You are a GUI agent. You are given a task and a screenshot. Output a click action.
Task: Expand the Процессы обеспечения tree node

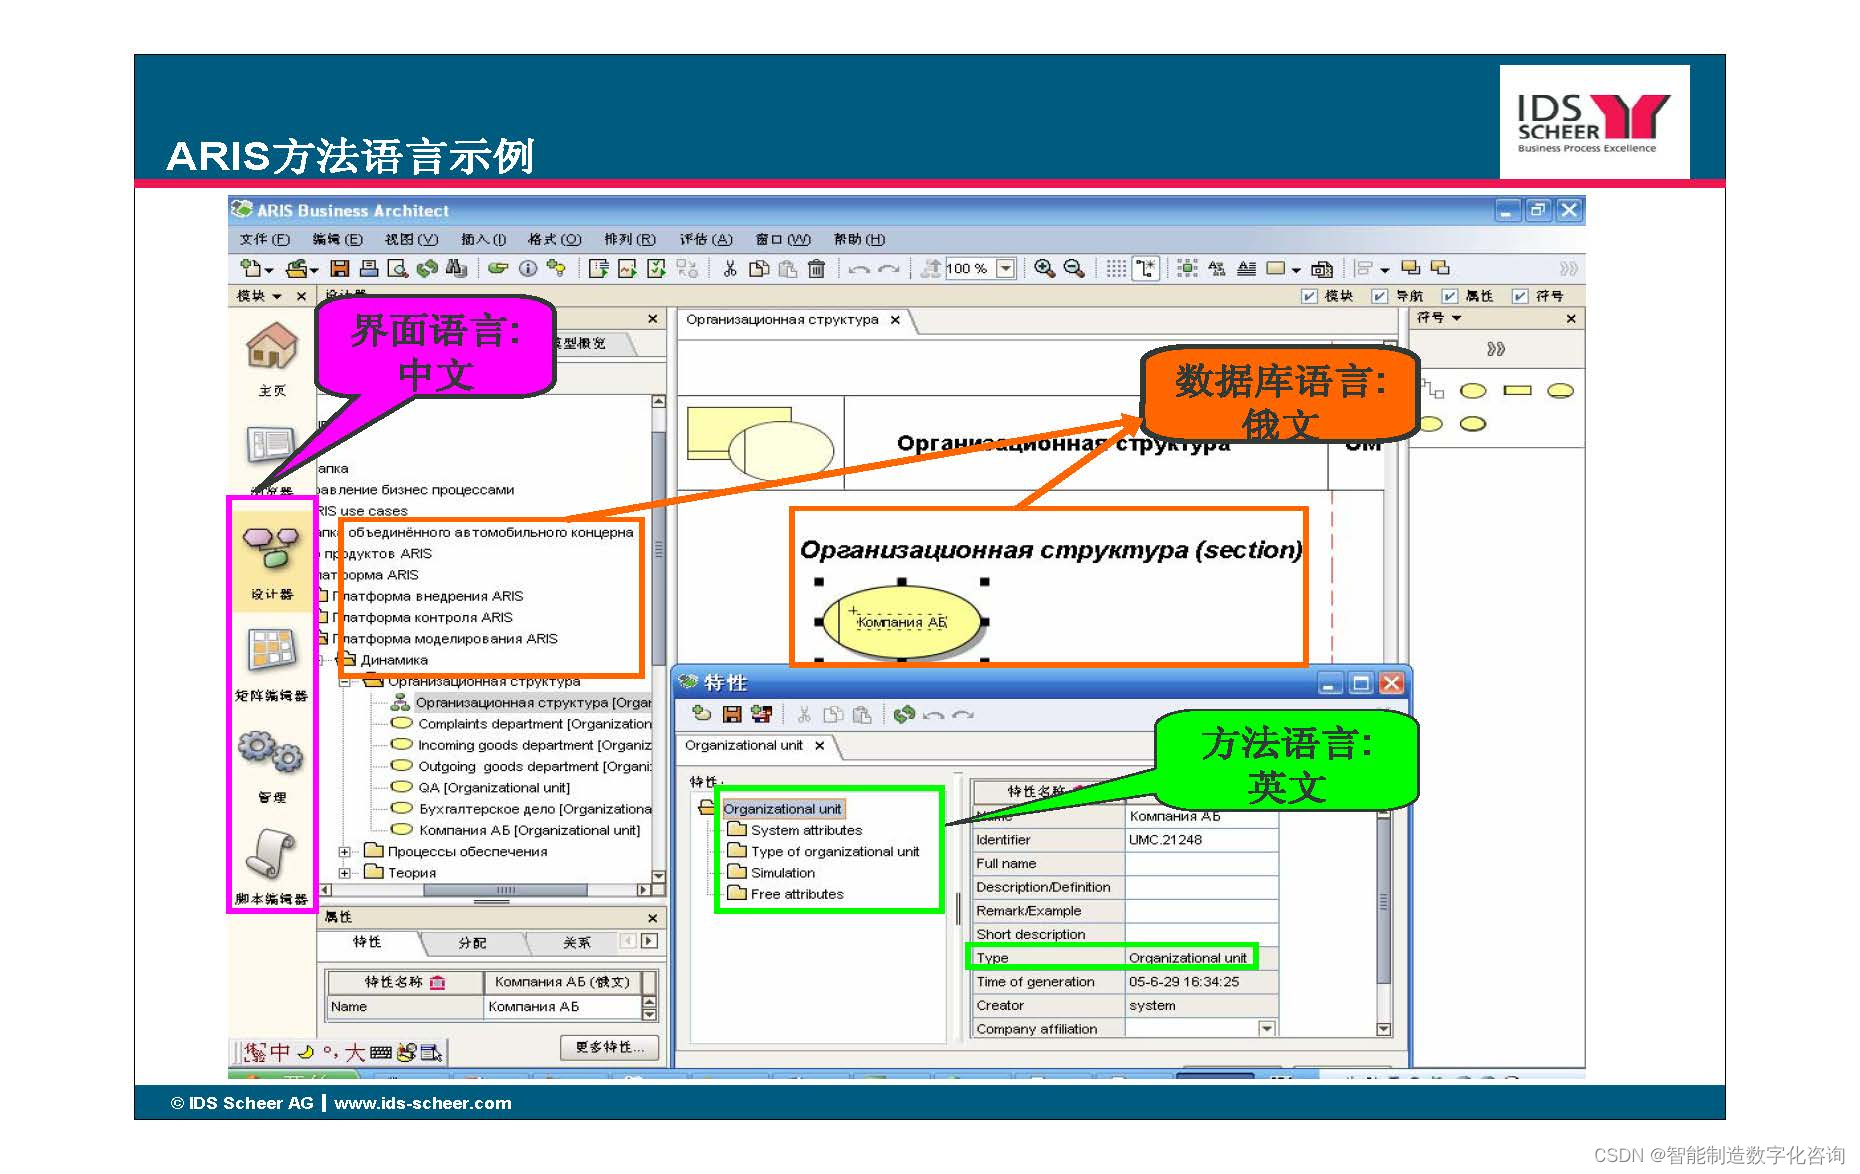tap(344, 852)
